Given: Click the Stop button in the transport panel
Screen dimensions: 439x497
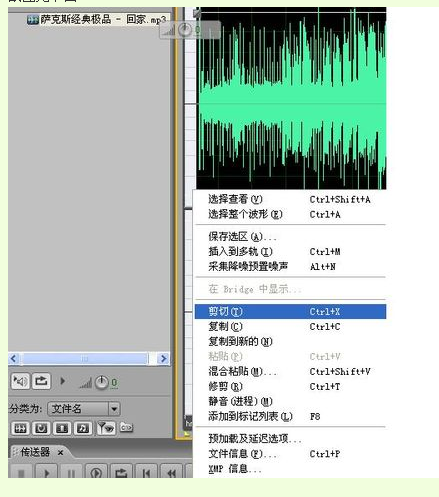Looking at the screenshot, I should tap(21, 471).
